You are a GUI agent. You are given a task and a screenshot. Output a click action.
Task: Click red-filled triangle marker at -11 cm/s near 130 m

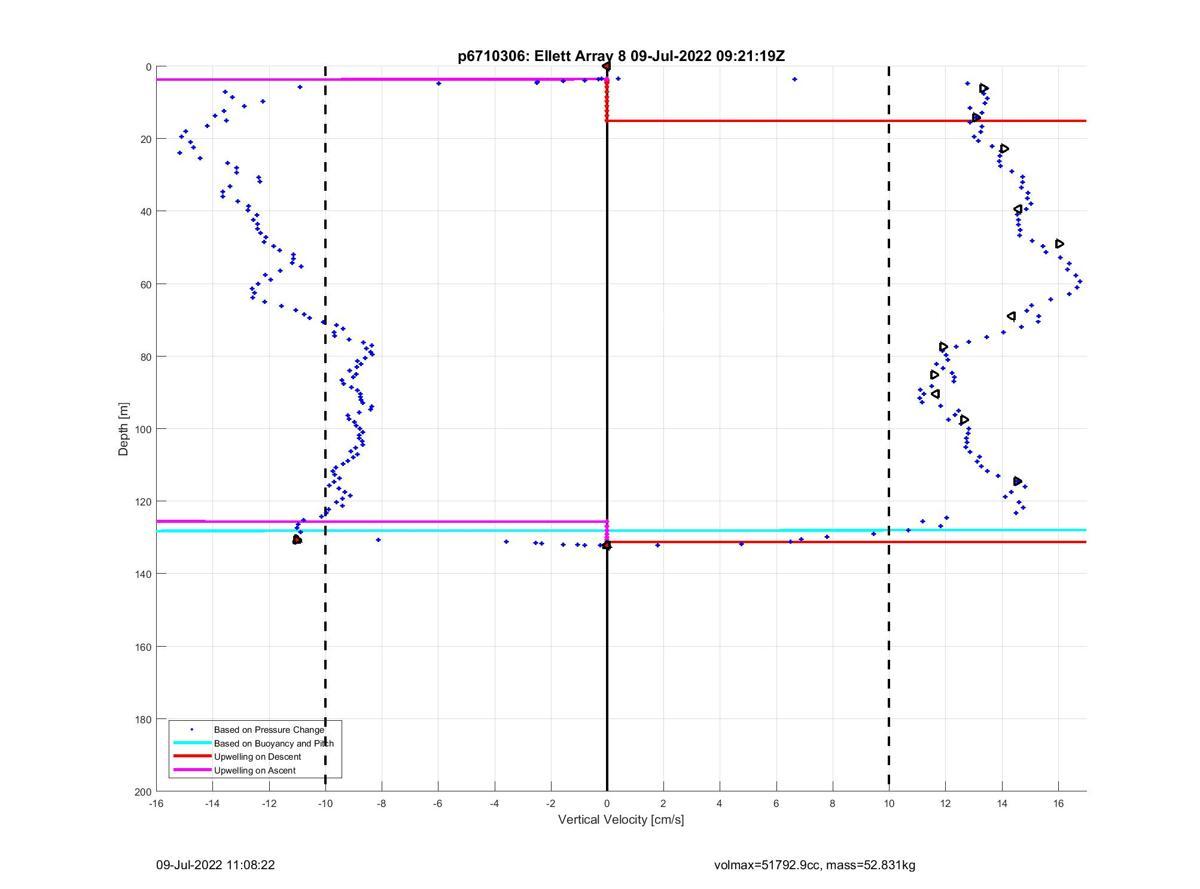point(297,540)
